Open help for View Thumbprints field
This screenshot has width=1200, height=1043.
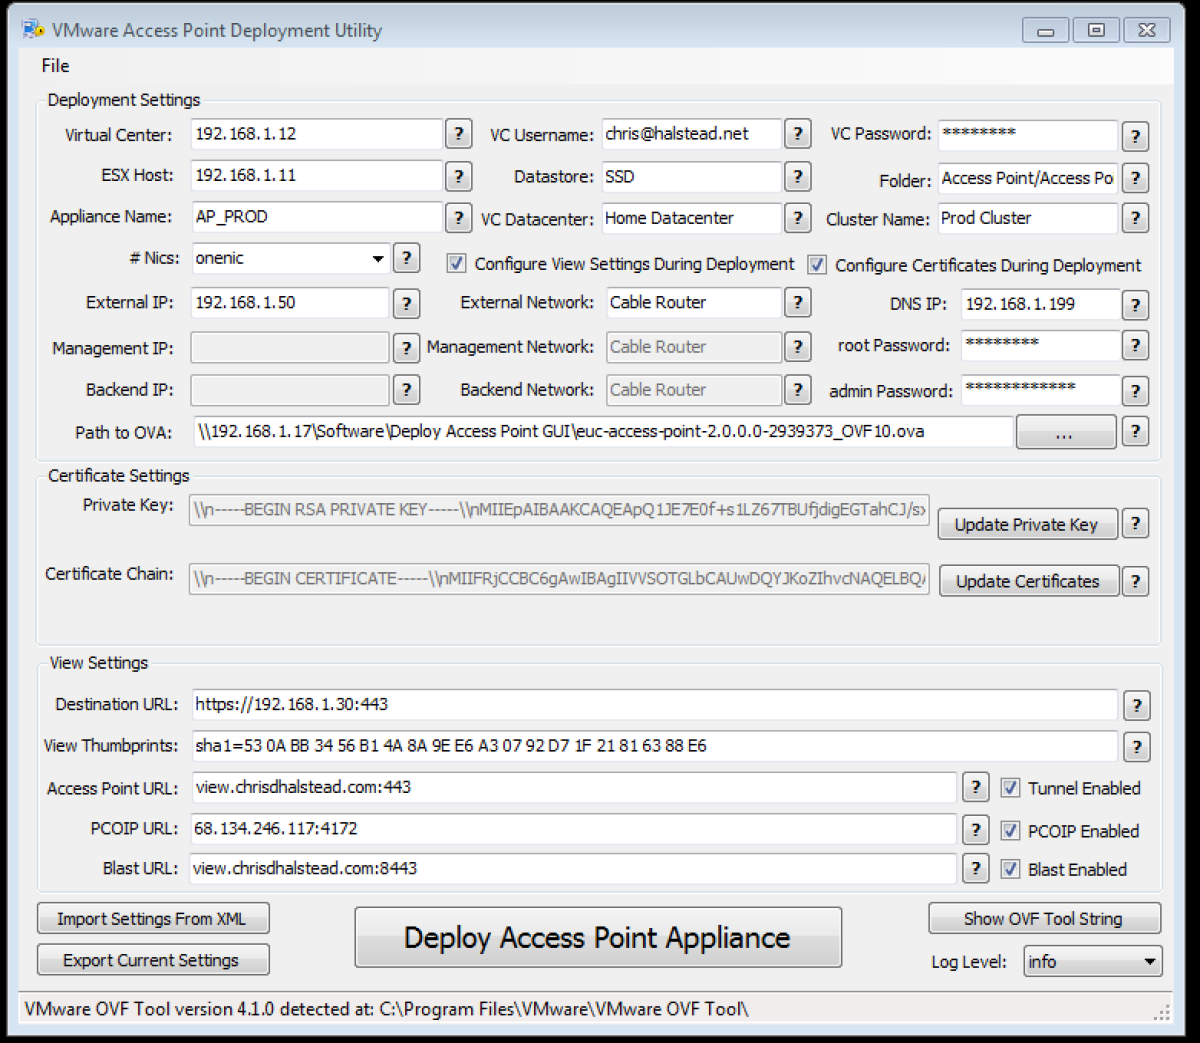1136,746
